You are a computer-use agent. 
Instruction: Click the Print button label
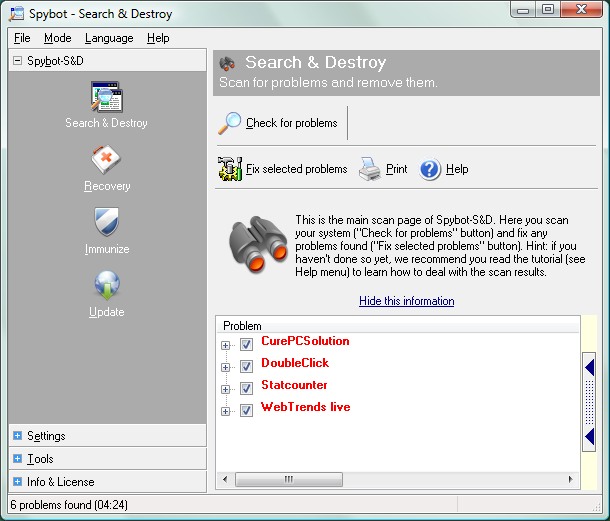pyautogui.click(x=396, y=169)
